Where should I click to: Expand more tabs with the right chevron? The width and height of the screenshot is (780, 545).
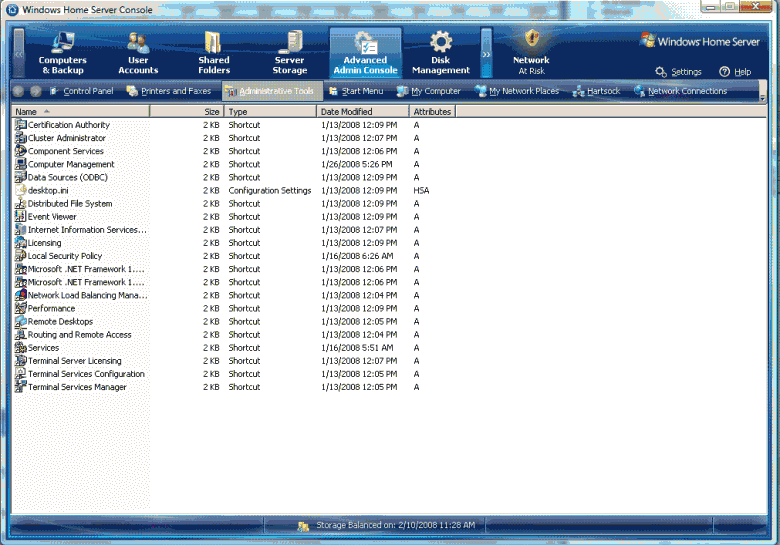486,53
